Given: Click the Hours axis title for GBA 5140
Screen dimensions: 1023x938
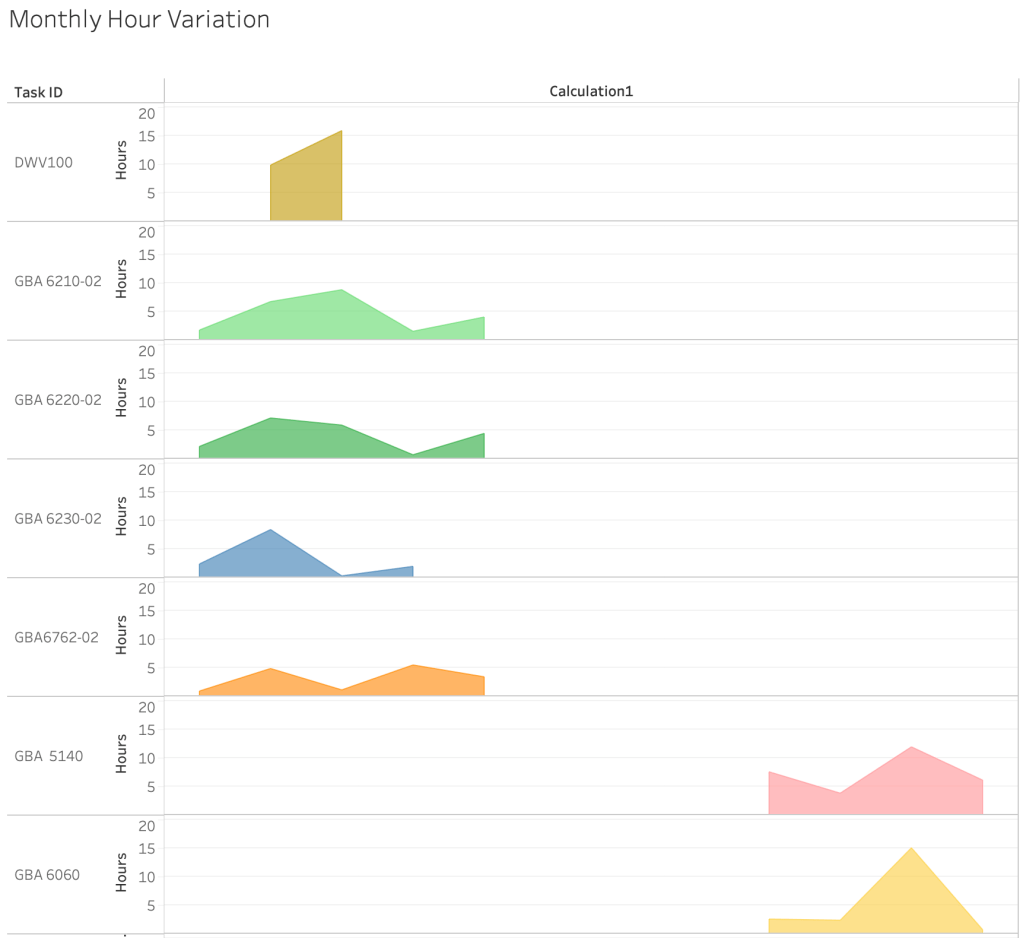Looking at the screenshot, I should pyautogui.click(x=121, y=754).
